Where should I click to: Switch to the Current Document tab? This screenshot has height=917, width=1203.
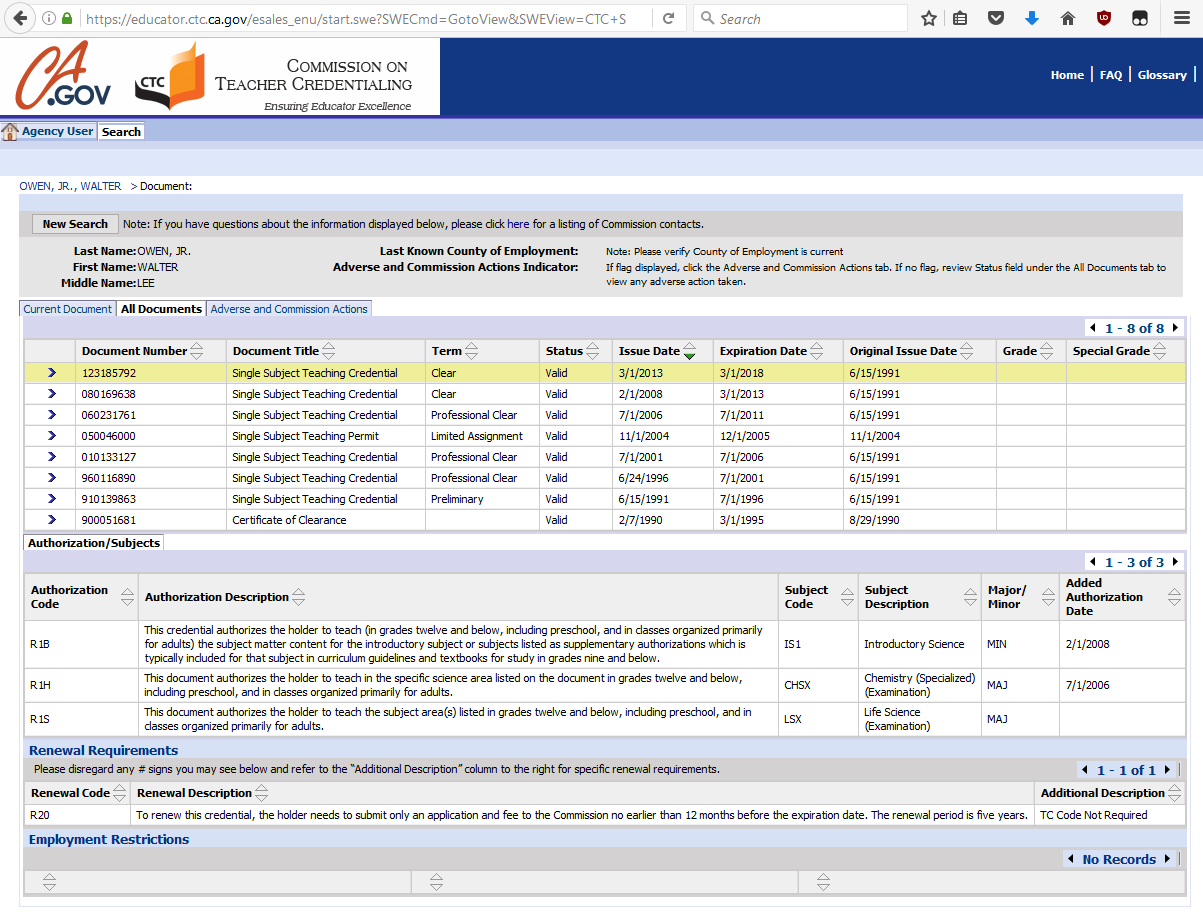click(x=68, y=309)
